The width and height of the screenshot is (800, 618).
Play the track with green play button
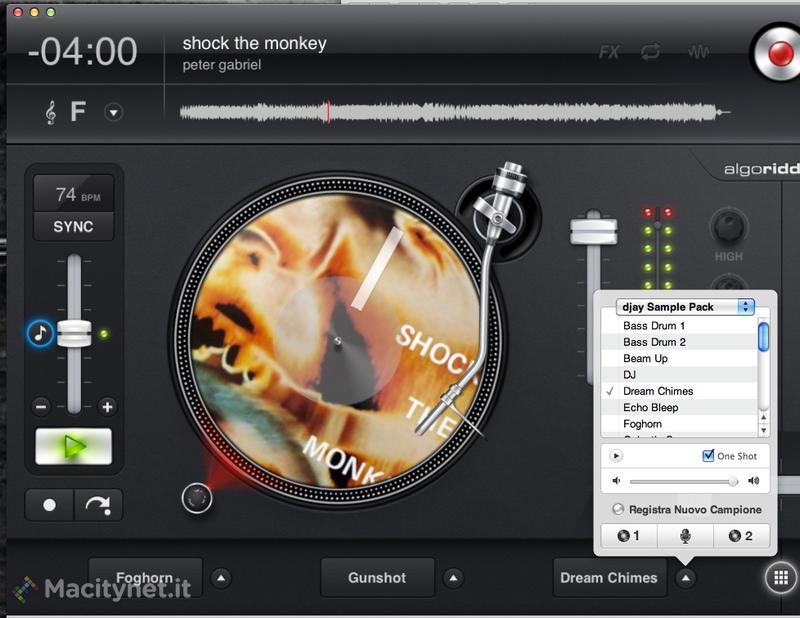[73, 447]
